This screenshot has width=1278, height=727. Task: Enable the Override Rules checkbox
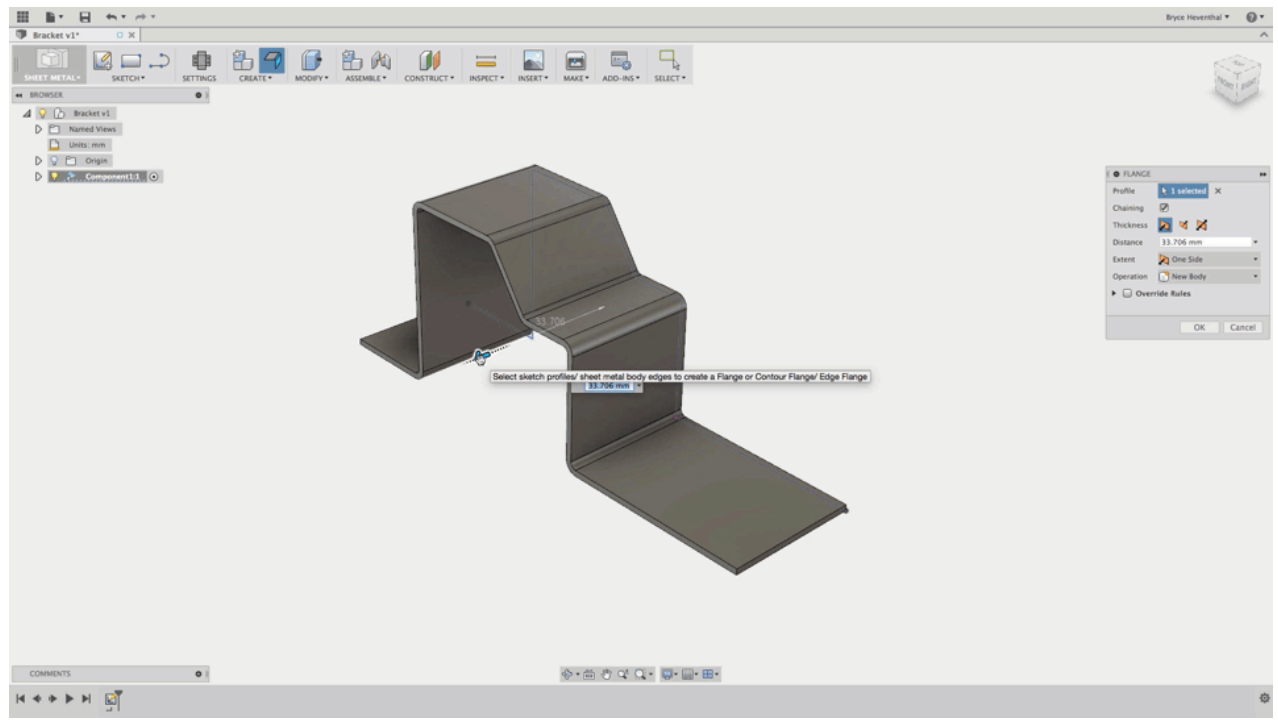coord(1127,293)
